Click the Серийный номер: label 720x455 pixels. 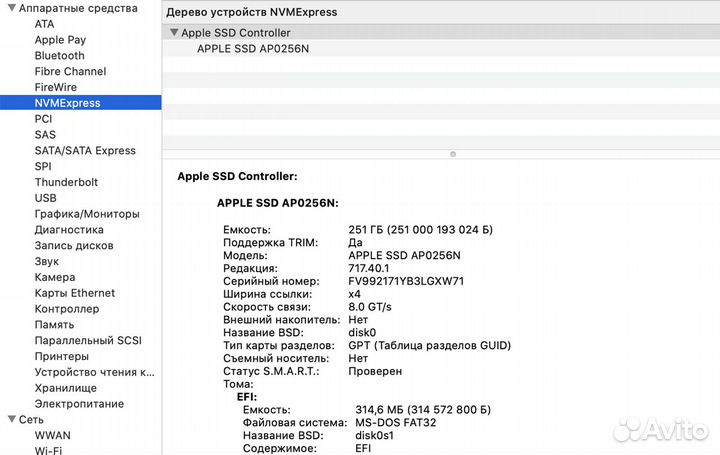click(x=271, y=281)
